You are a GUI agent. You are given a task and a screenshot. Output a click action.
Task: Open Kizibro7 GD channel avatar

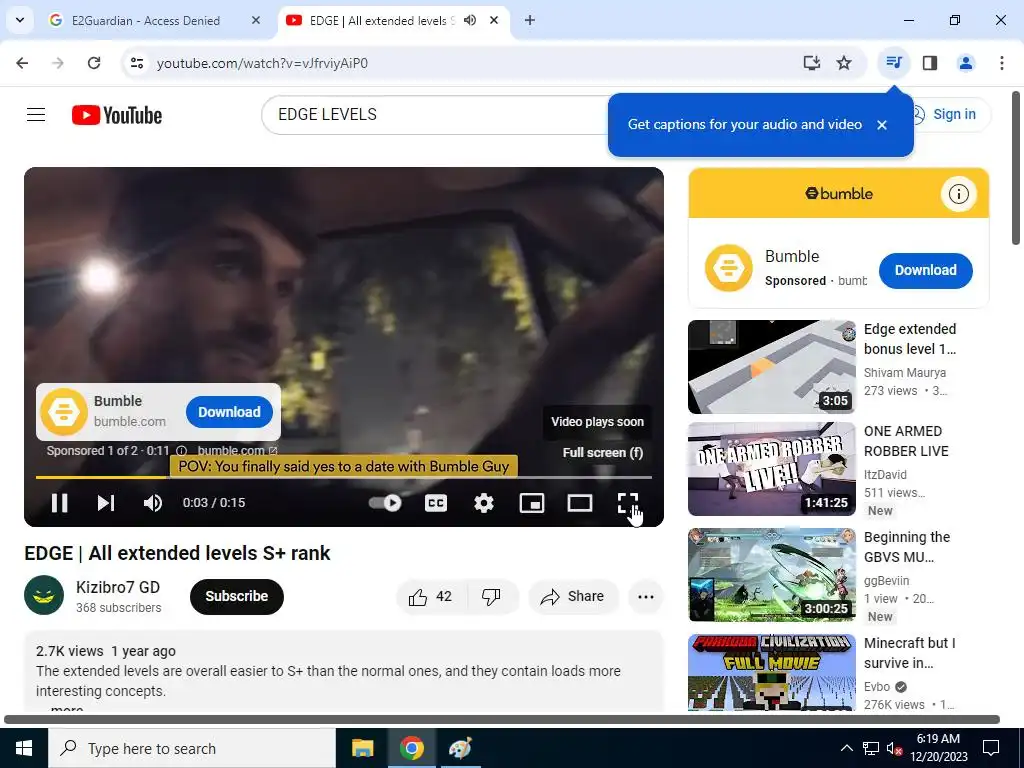(44, 595)
